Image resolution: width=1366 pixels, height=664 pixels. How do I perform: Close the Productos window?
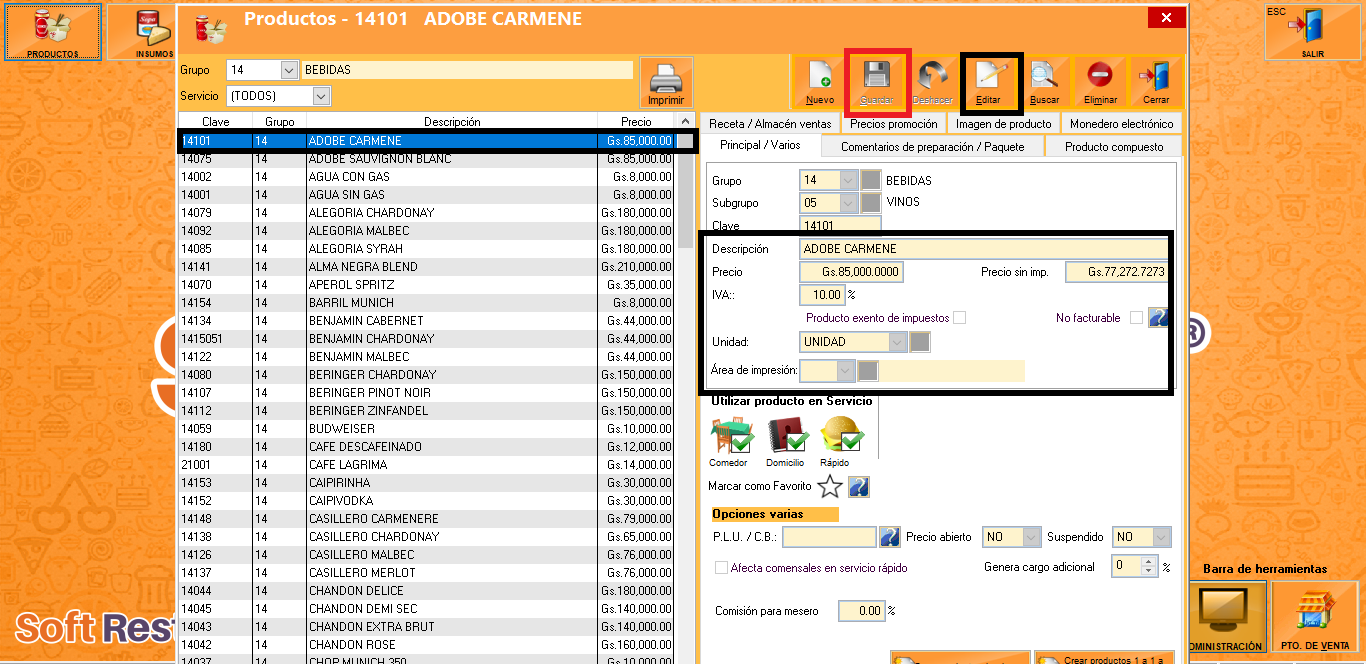(x=1166, y=18)
